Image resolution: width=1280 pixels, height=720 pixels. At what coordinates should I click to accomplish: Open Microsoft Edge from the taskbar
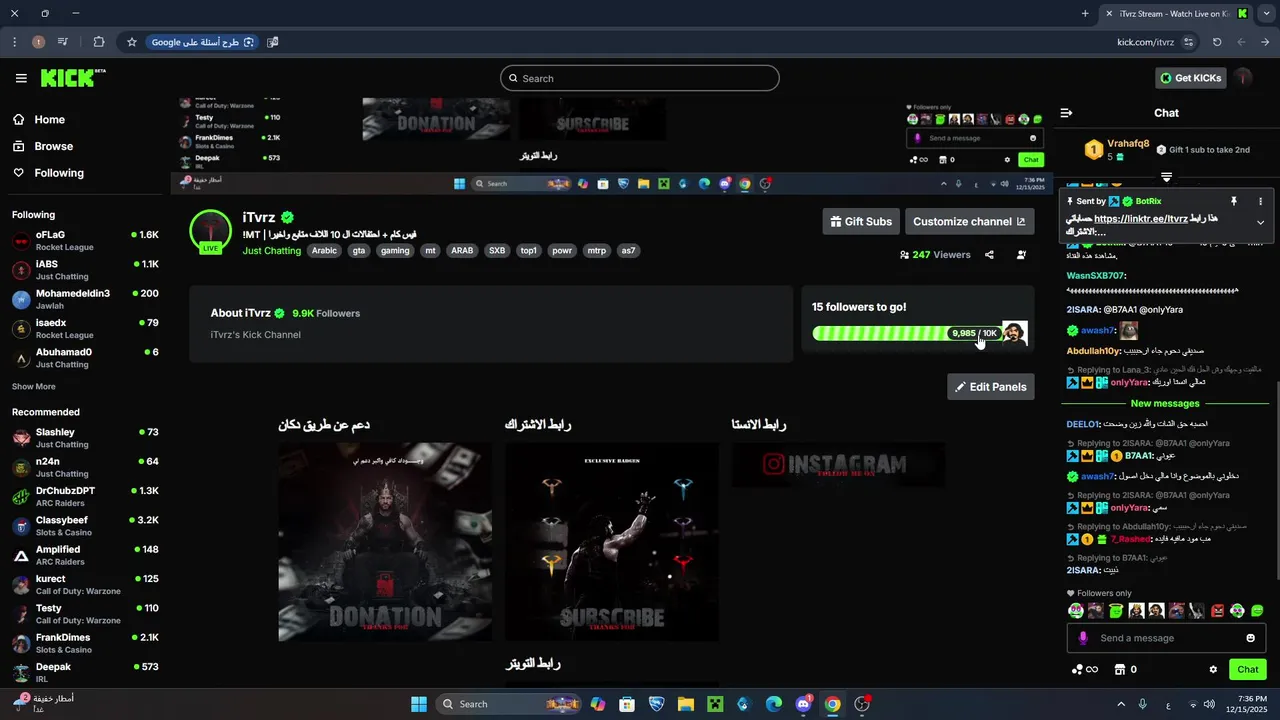coord(774,704)
